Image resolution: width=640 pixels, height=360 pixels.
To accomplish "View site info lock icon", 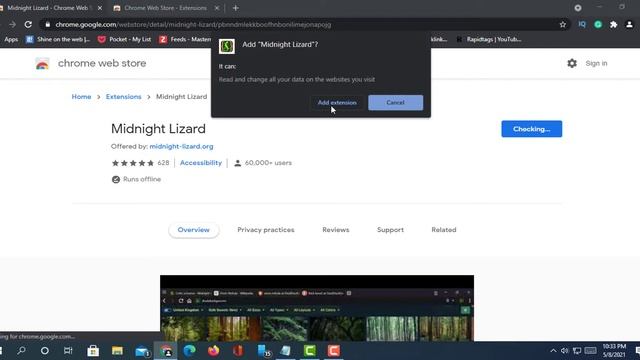I will (47, 24).
